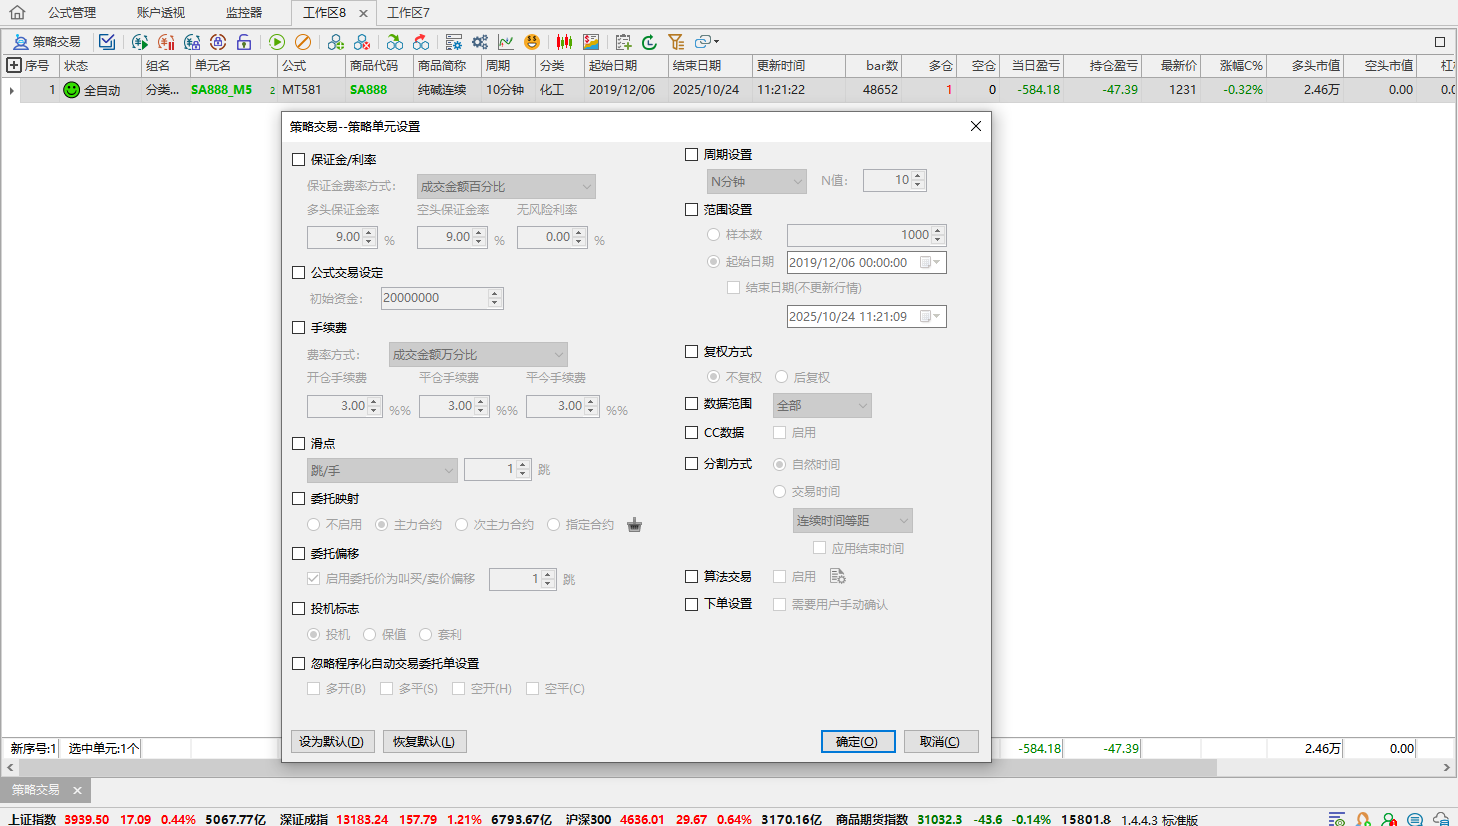1458x826 pixels.
Task: Switch to the 工作区7 tab
Action: coord(408,13)
